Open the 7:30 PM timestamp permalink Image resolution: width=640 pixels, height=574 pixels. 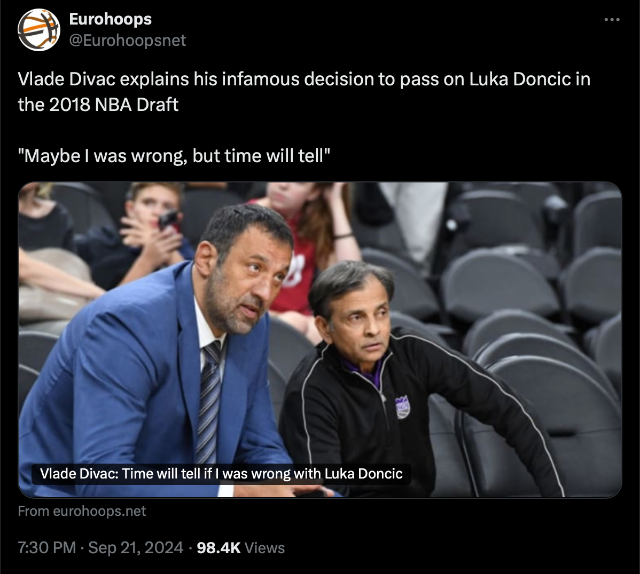pyautogui.click(x=47, y=547)
